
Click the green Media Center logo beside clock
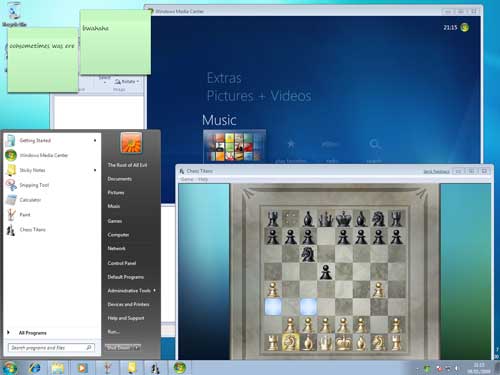point(464,28)
